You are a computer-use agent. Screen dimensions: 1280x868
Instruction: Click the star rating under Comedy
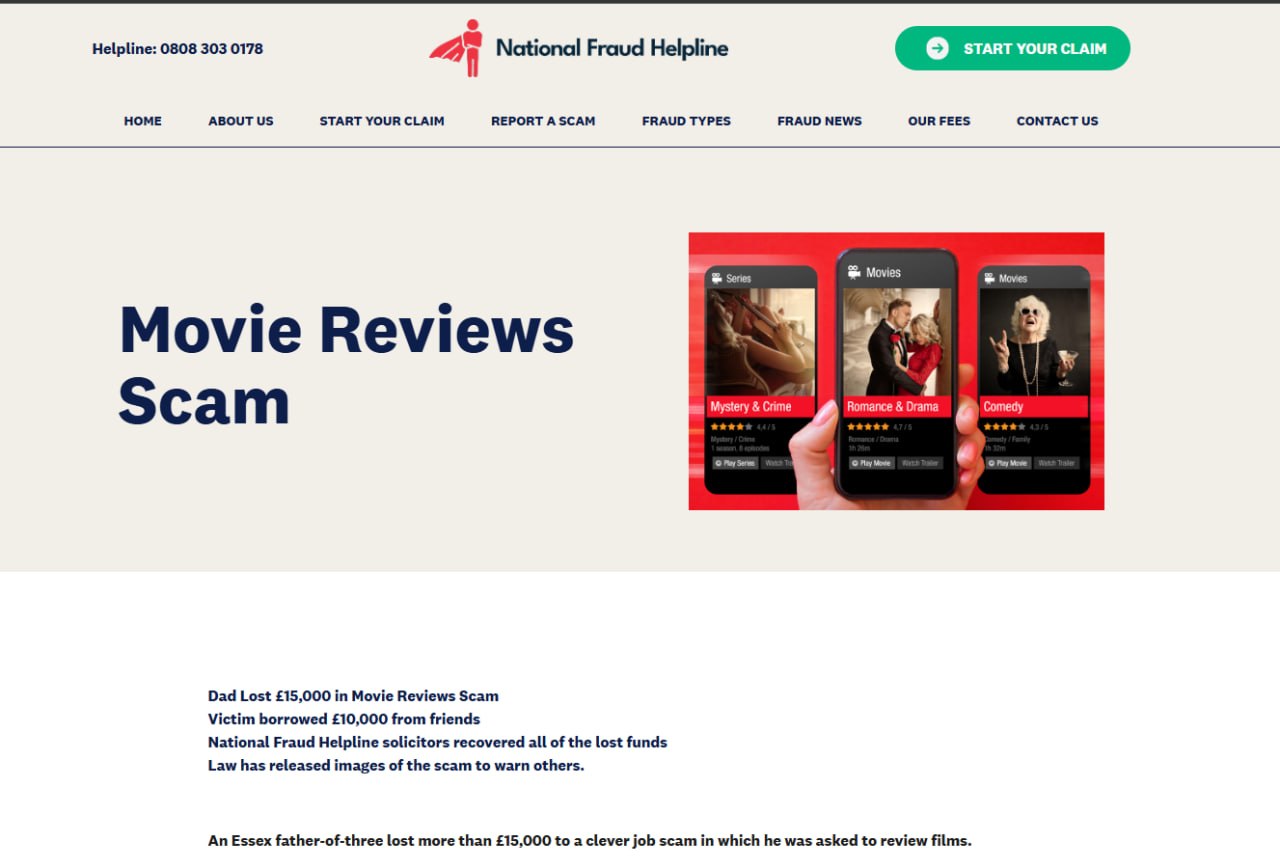click(x=1004, y=427)
